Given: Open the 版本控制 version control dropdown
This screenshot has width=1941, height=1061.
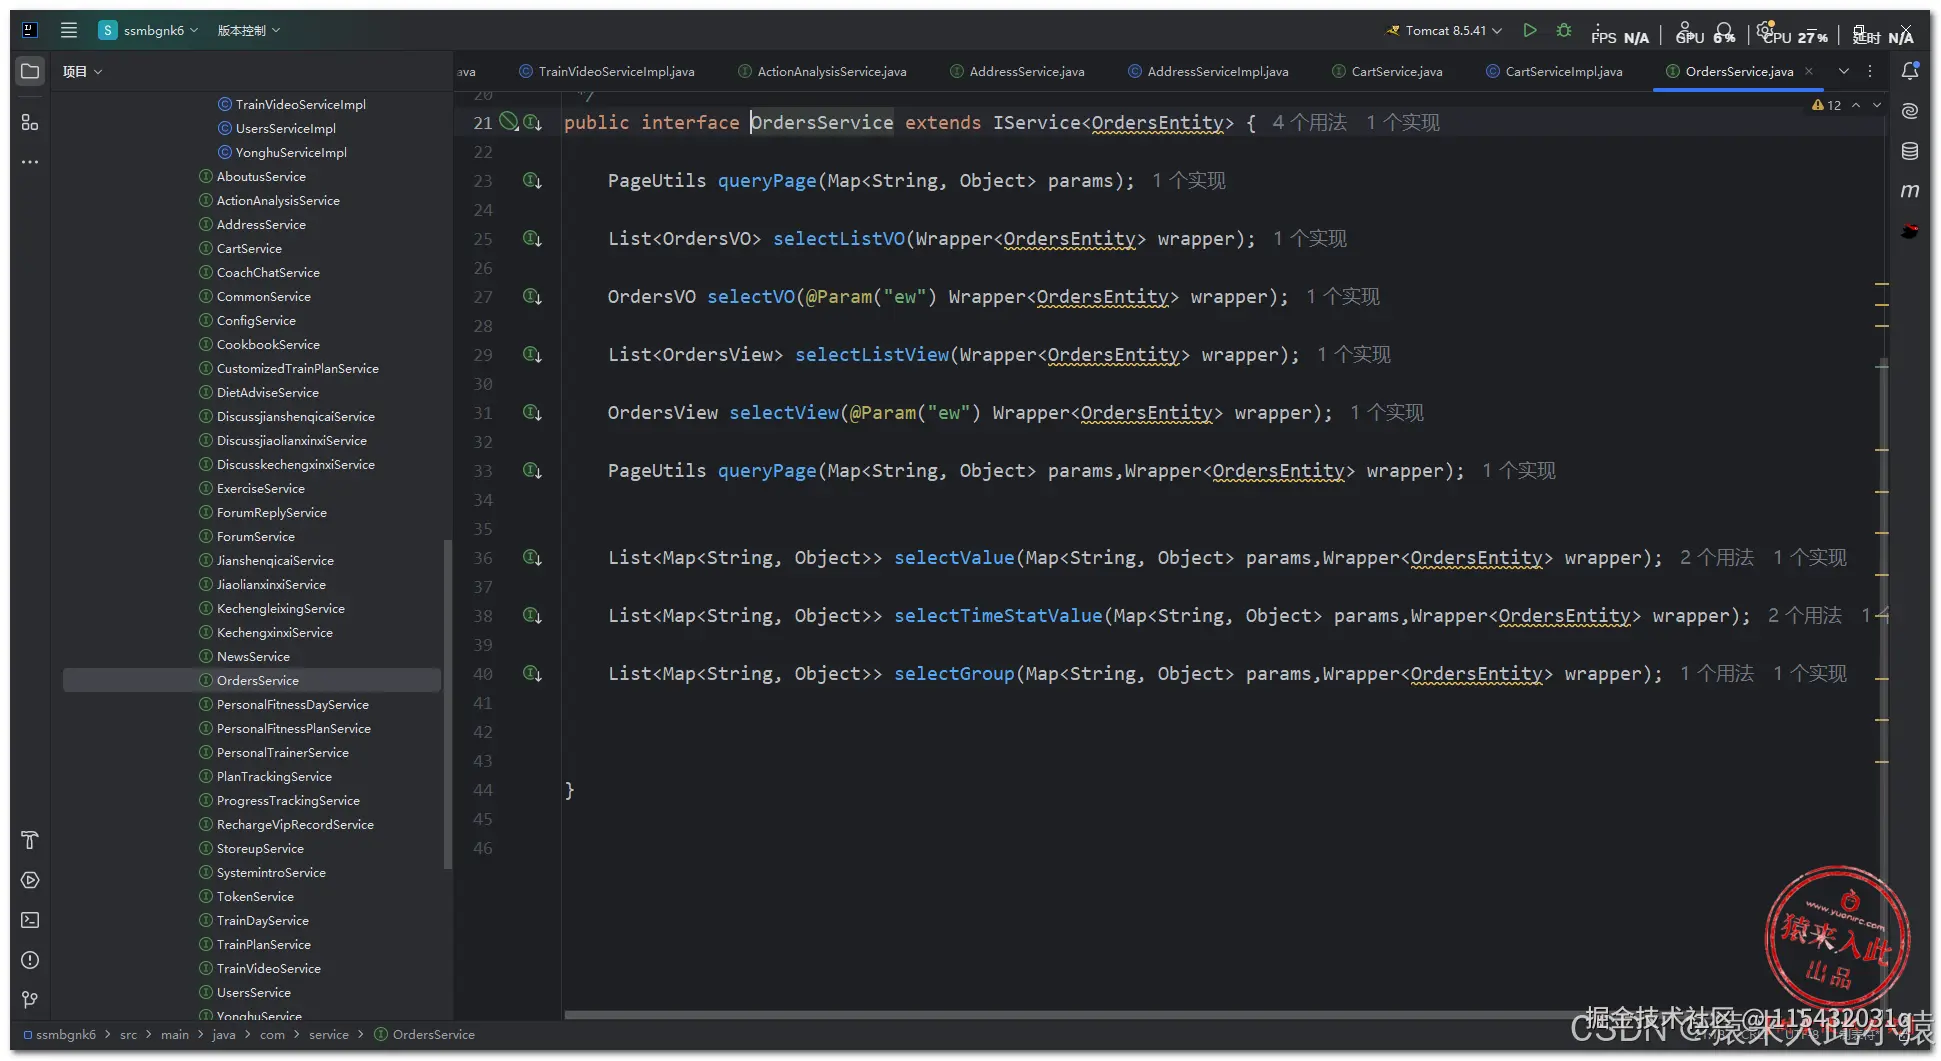Looking at the screenshot, I should tap(249, 30).
